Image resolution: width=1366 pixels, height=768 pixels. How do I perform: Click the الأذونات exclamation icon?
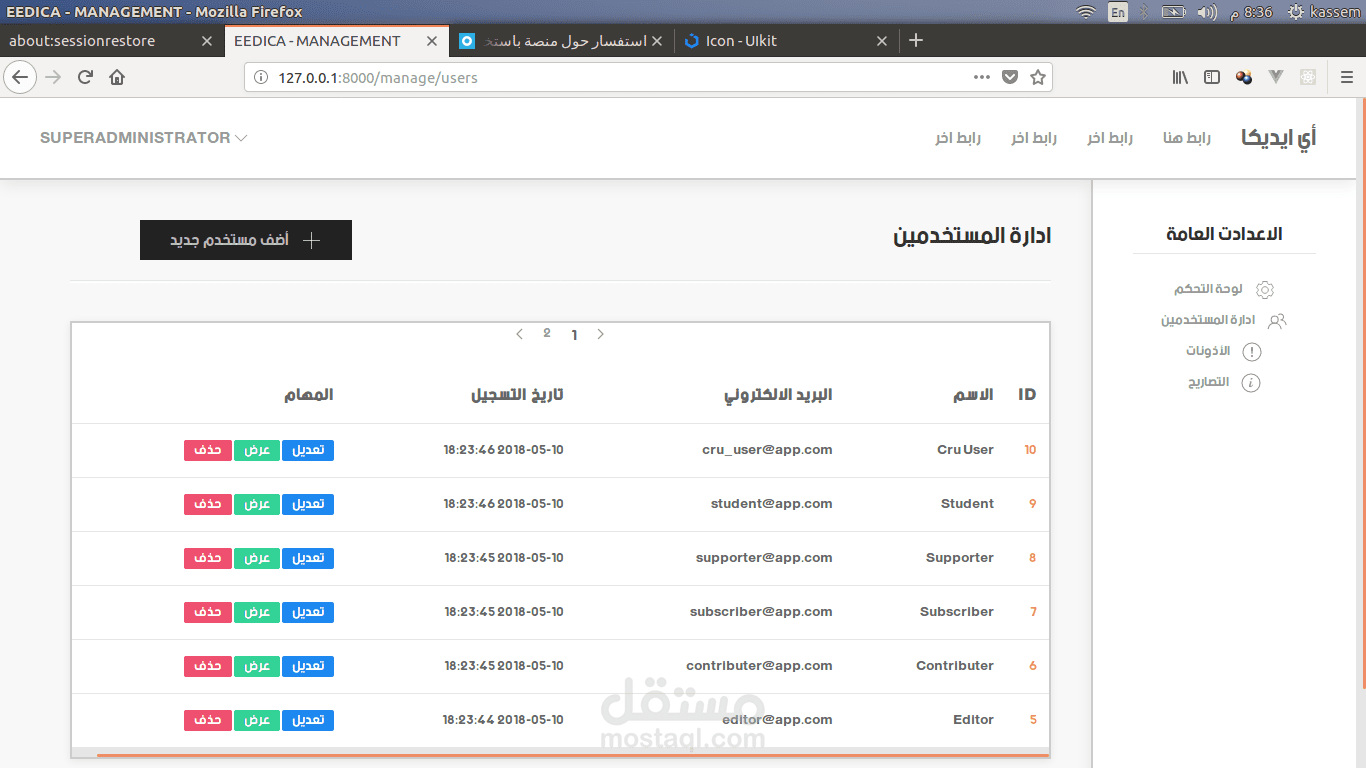tap(1252, 351)
